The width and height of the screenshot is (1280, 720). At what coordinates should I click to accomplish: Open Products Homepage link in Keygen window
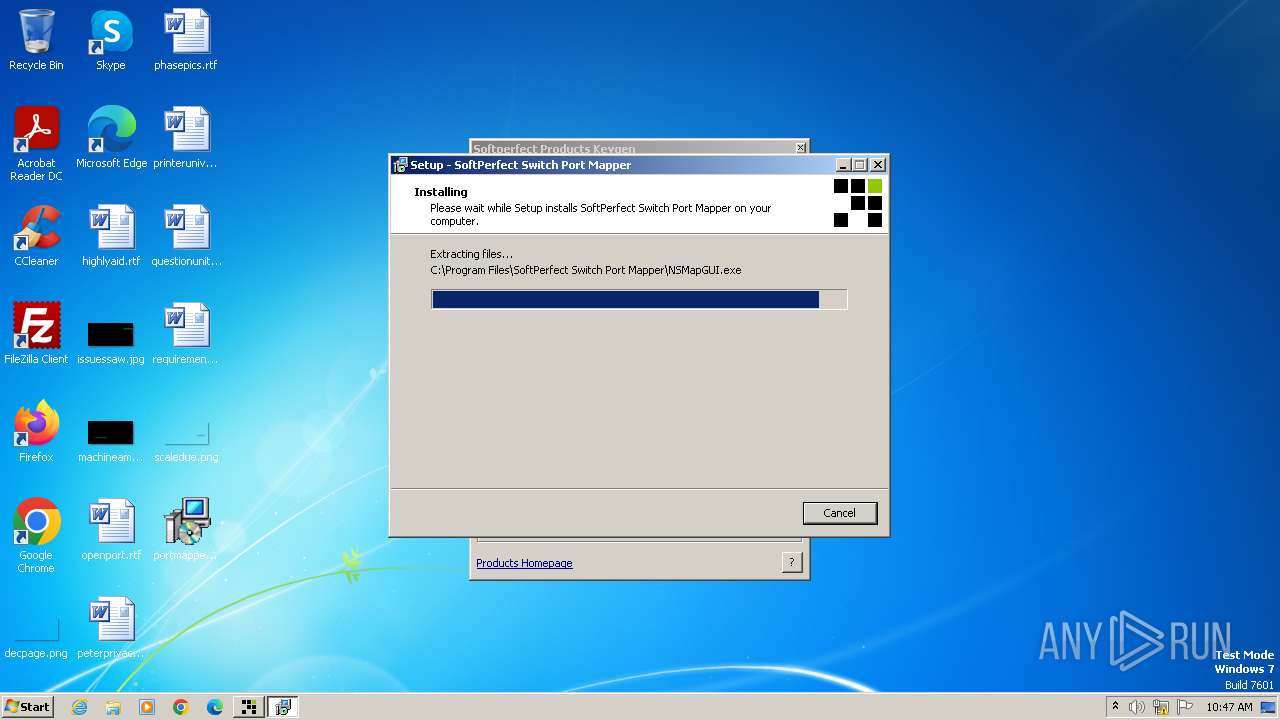[x=524, y=563]
